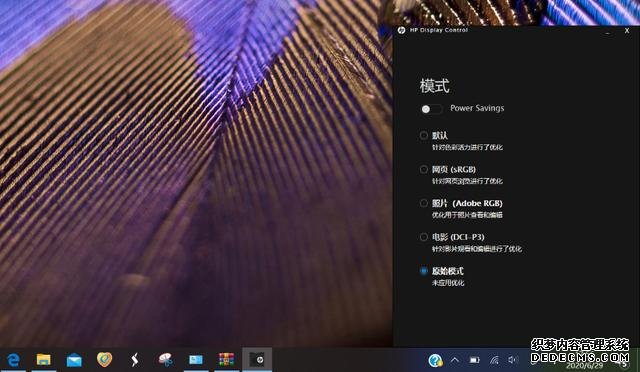
Task: Select the 原始模式 radio button
Action: click(424, 271)
